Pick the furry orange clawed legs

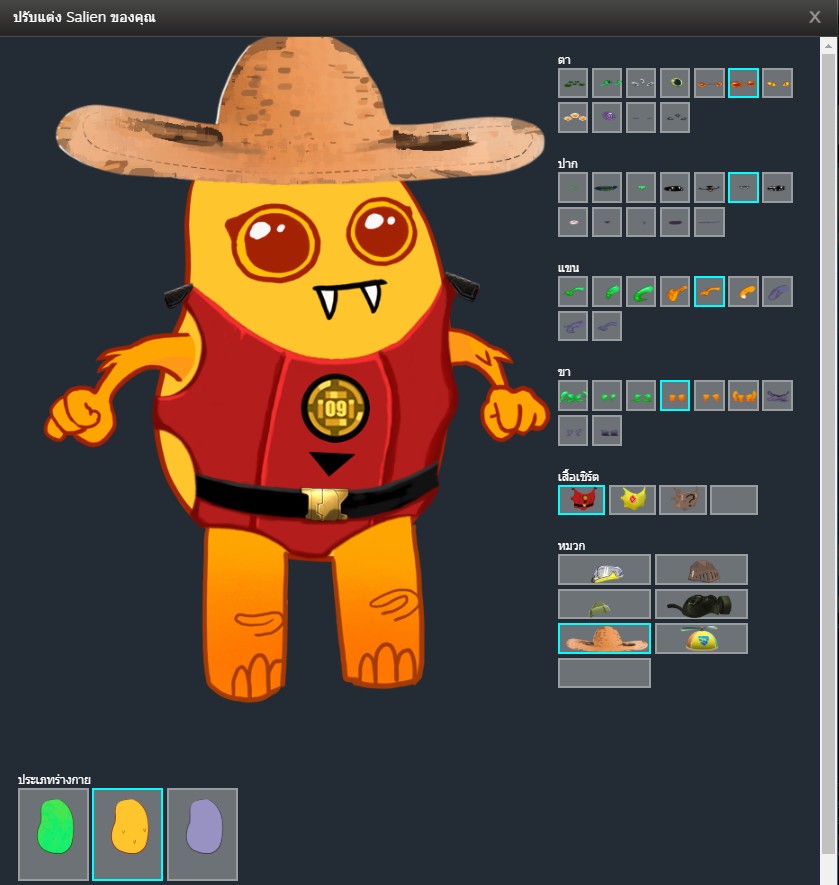pos(743,396)
